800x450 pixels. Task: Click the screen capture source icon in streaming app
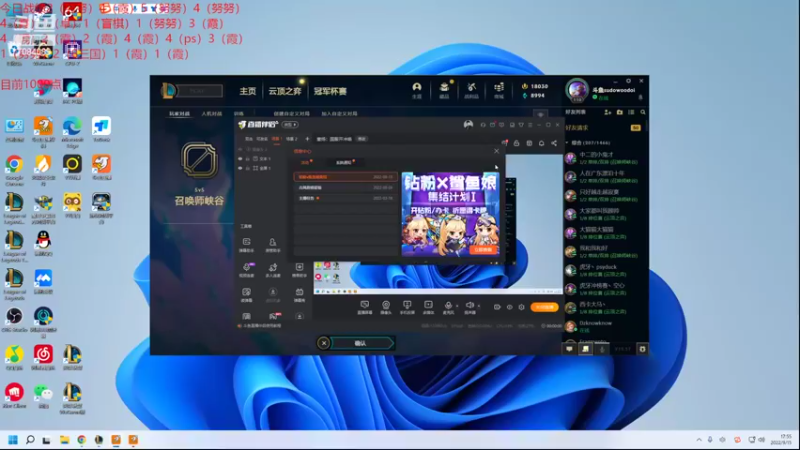pos(364,307)
